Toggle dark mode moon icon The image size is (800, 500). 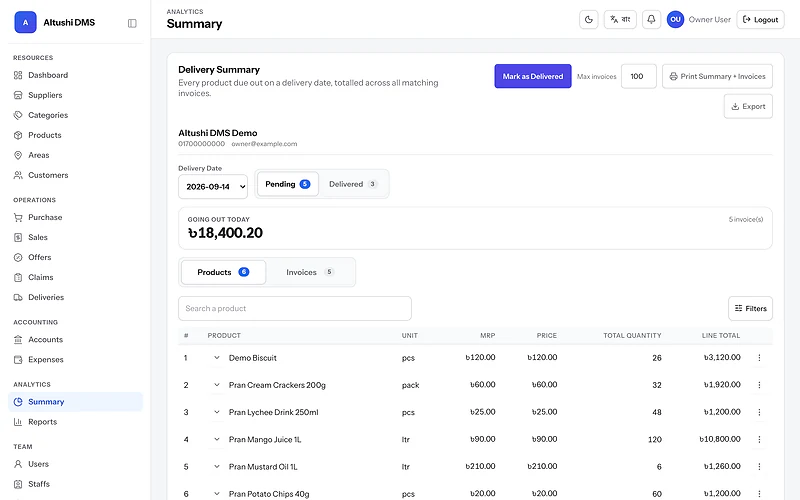(x=589, y=20)
